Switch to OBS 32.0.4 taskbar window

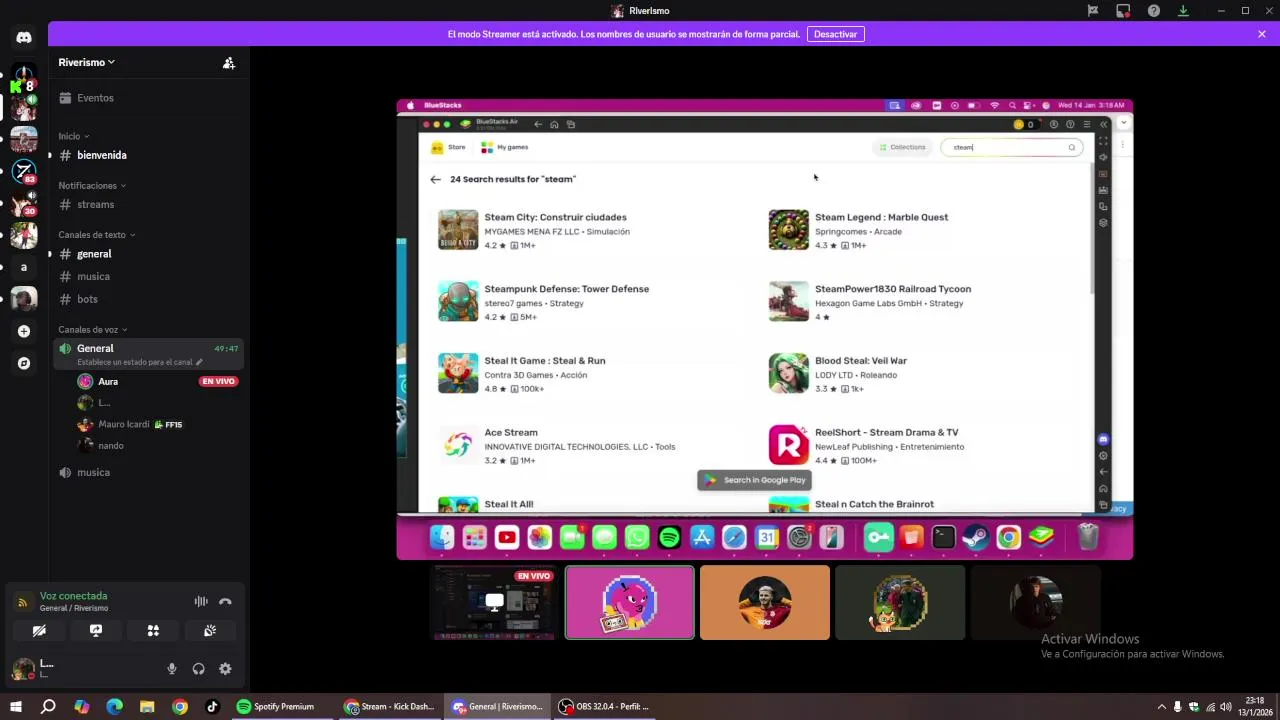[605, 706]
